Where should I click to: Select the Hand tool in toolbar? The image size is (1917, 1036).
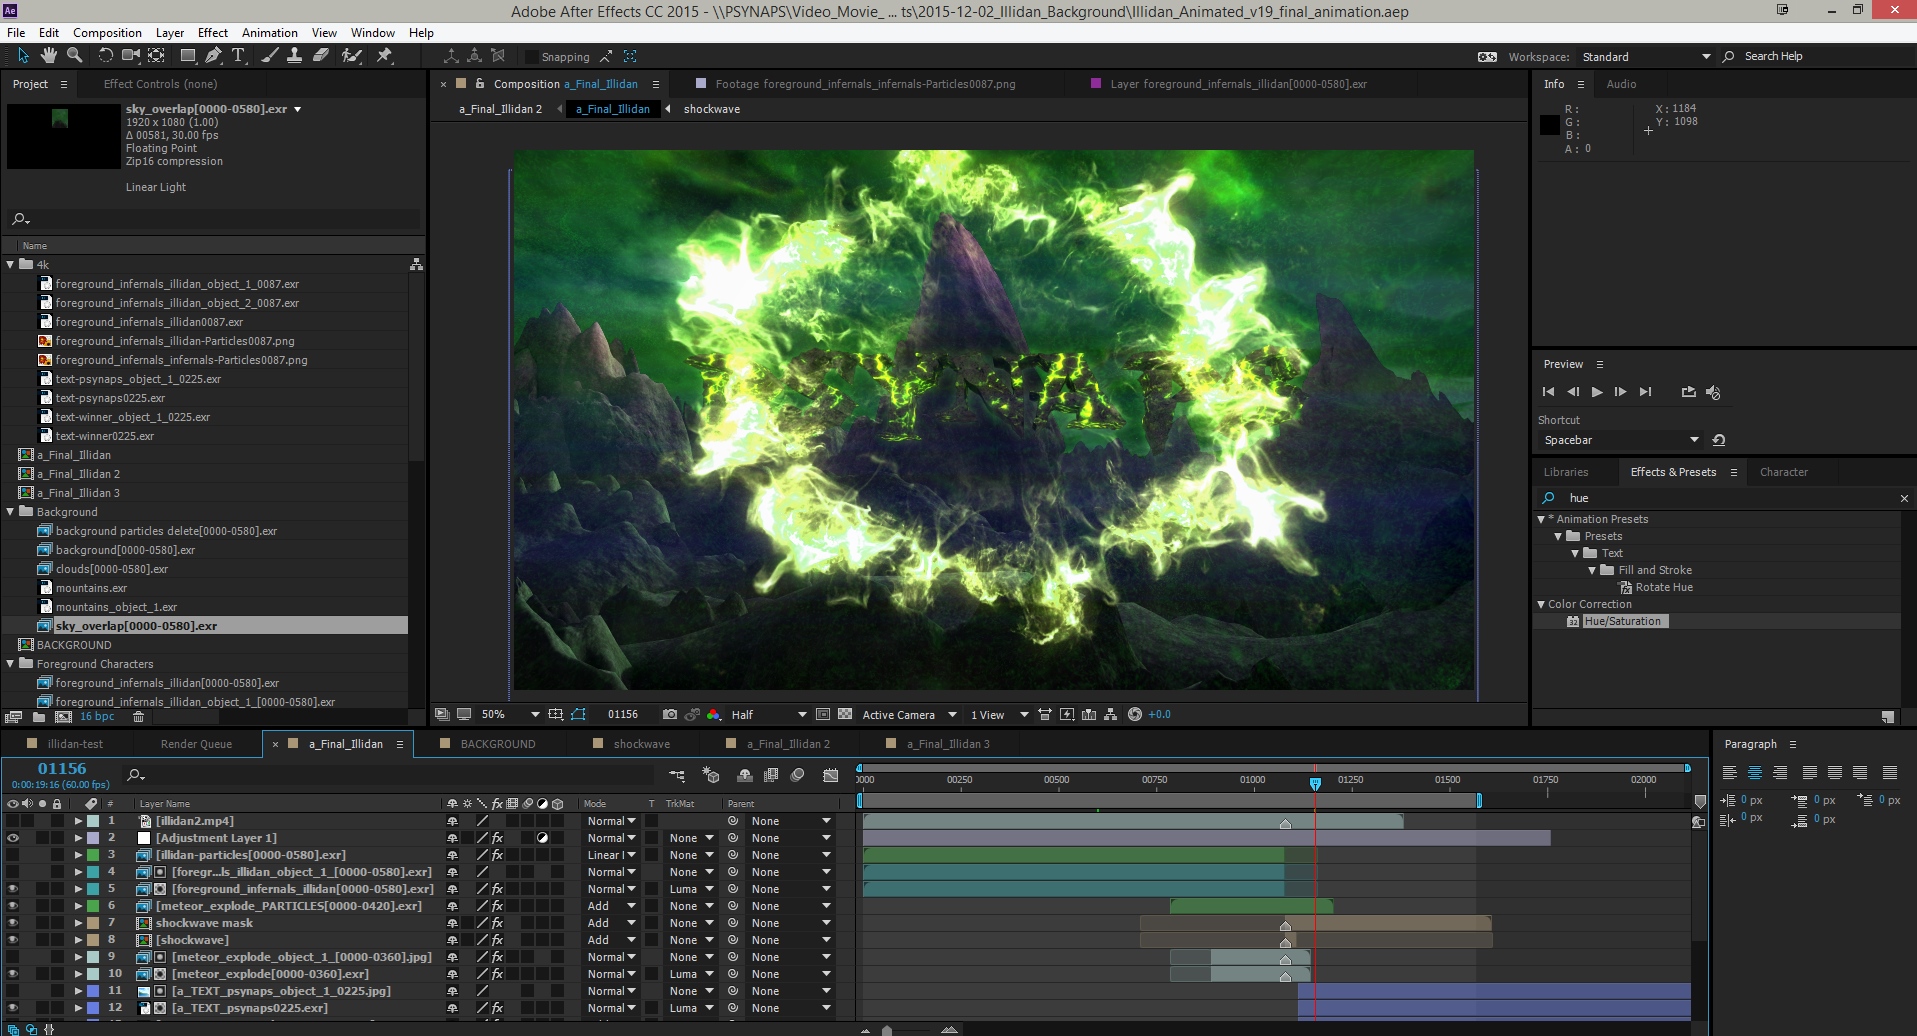[x=48, y=56]
